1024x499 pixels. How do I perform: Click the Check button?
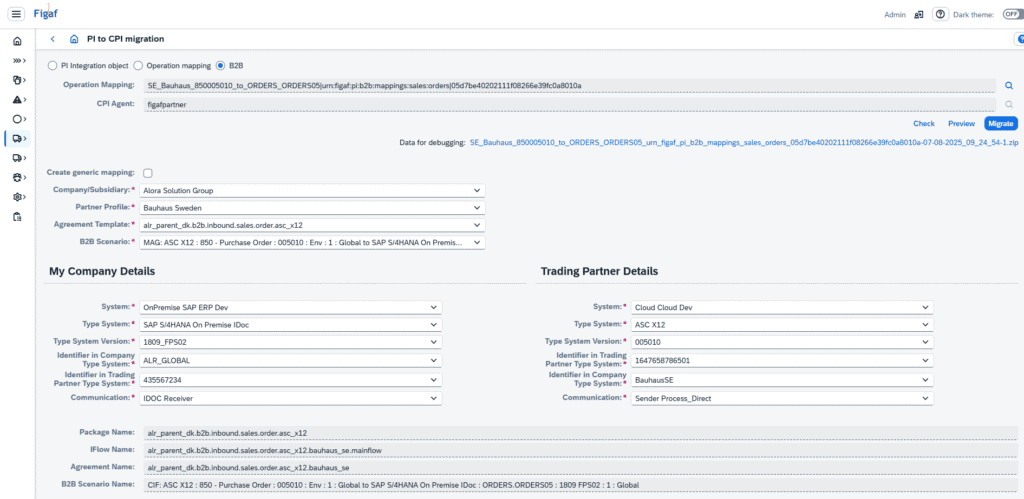pos(923,123)
